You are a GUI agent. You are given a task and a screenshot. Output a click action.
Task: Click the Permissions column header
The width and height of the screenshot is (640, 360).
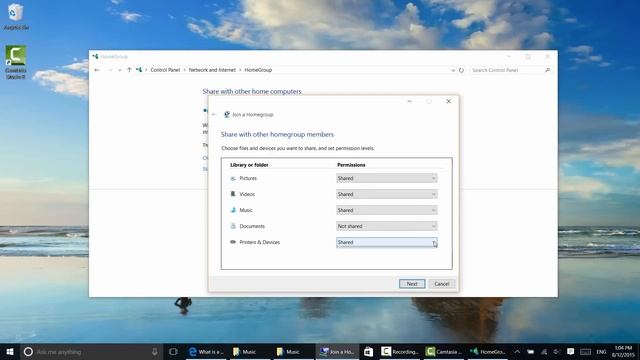pos(351,165)
